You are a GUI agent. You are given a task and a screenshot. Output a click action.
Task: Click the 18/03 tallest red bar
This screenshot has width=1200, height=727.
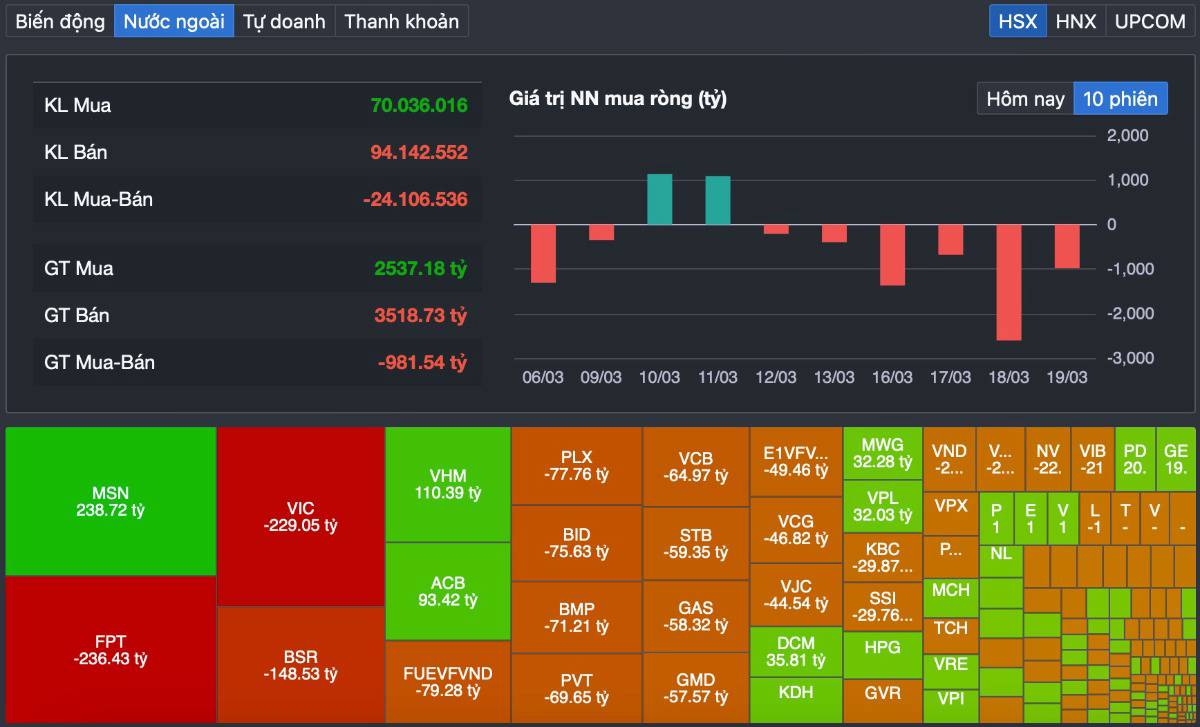[1008, 283]
